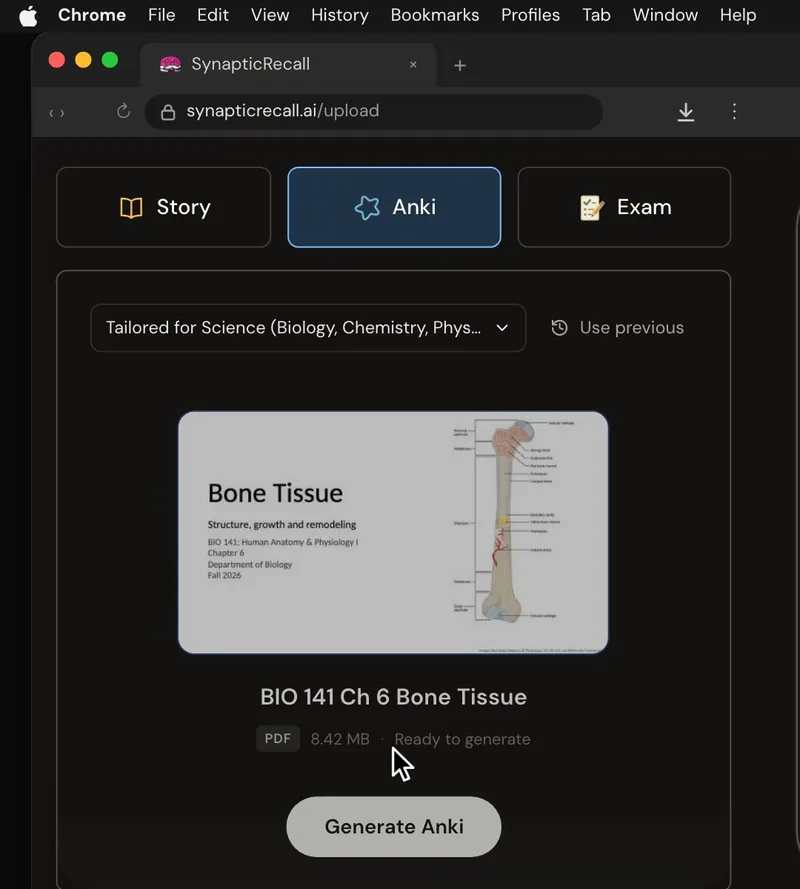Open Chrome downloads
Screen dimensions: 800x889
pyautogui.click(x=685, y=112)
